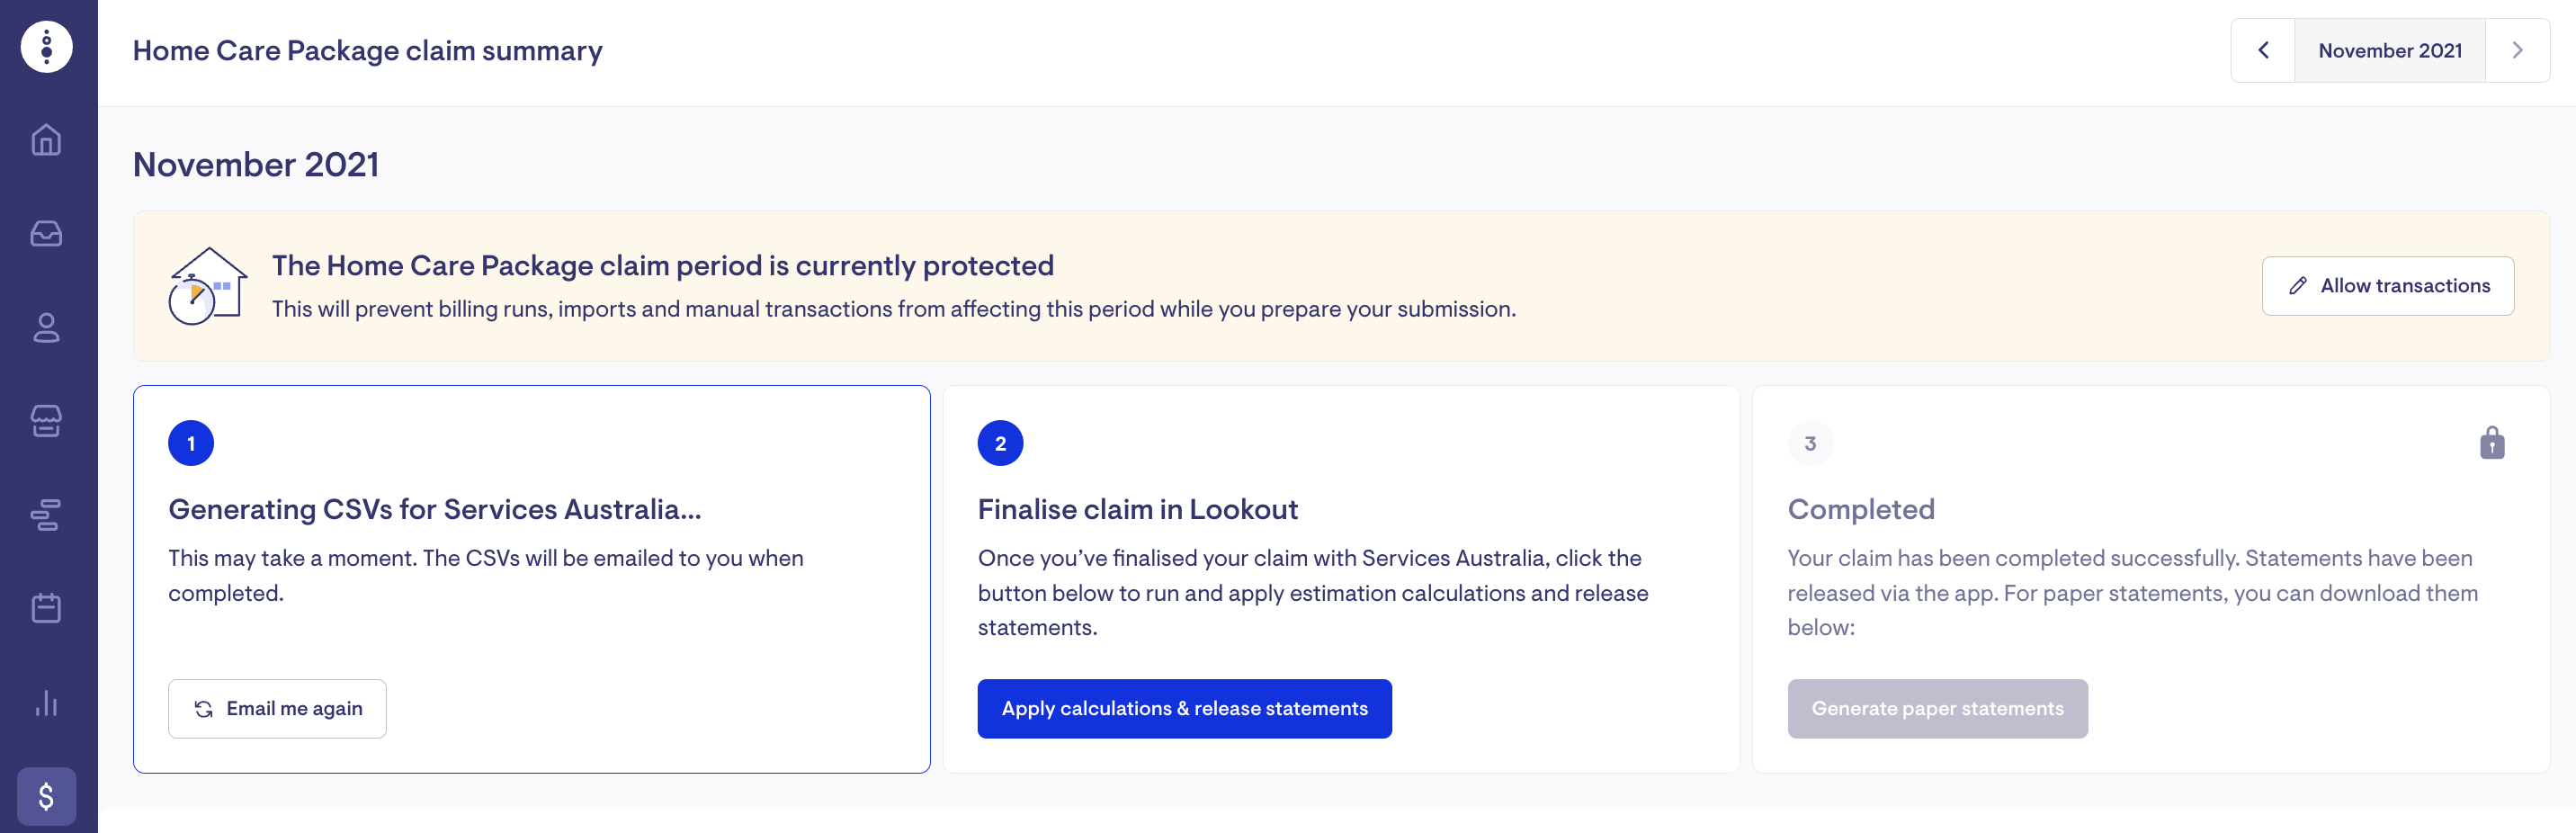The image size is (2576, 833).
Task: Go to the next claim month
Action: pyautogui.click(x=2517, y=51)
